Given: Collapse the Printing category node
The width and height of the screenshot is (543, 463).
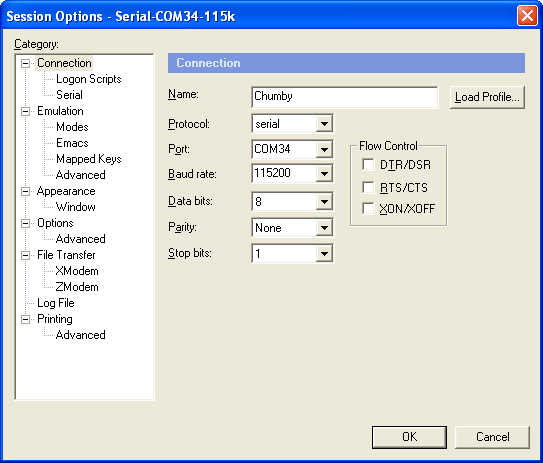Looking at the screenshot, I should tap(25, 319).
